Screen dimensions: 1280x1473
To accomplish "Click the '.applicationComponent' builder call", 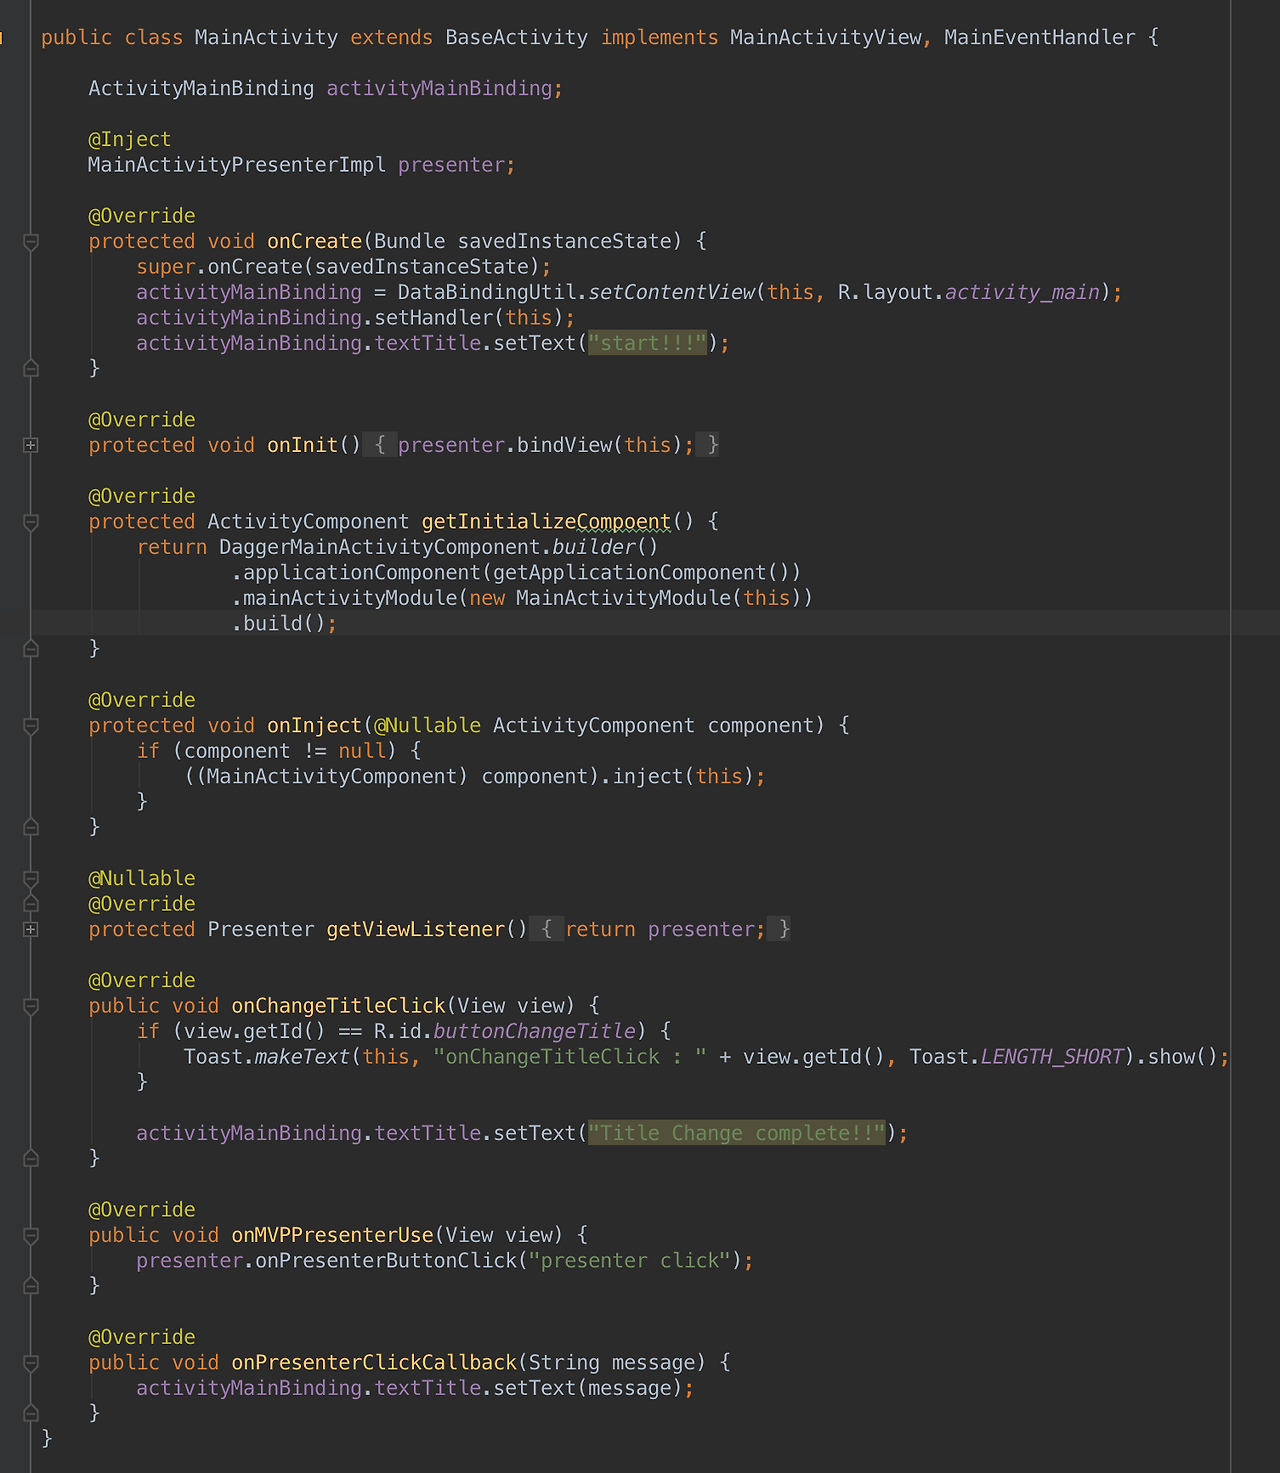I will click(356, 572).
